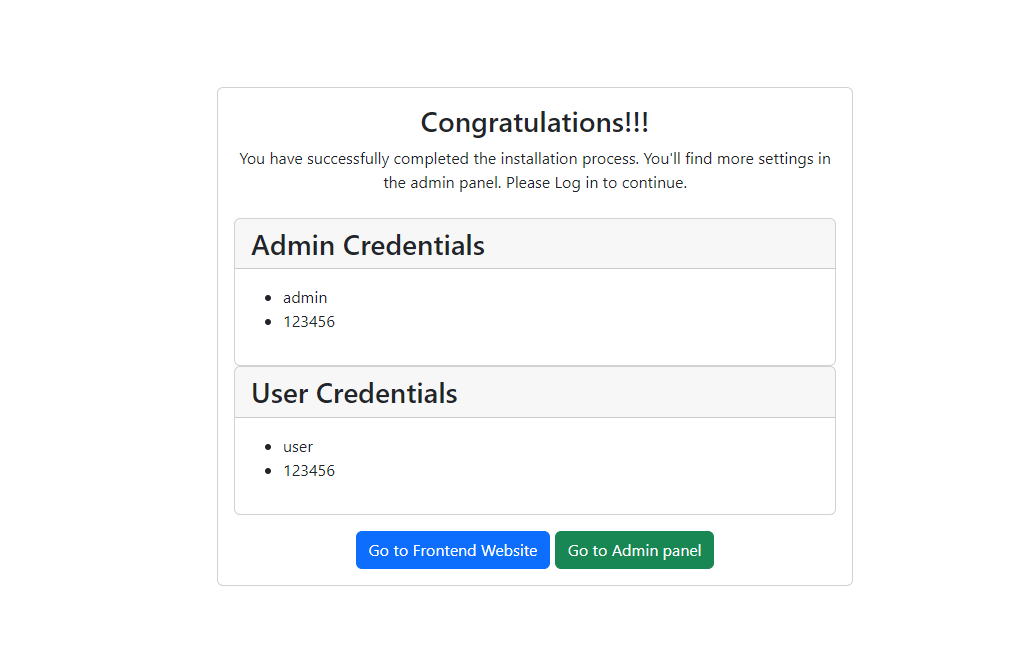Click the Congratulations!!! heading

pos(534,123)
